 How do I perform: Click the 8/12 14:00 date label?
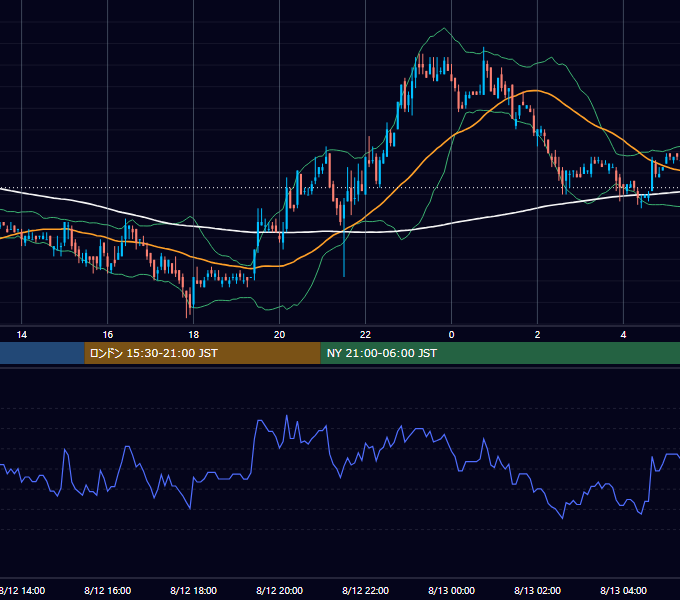(x=22, y=590)
